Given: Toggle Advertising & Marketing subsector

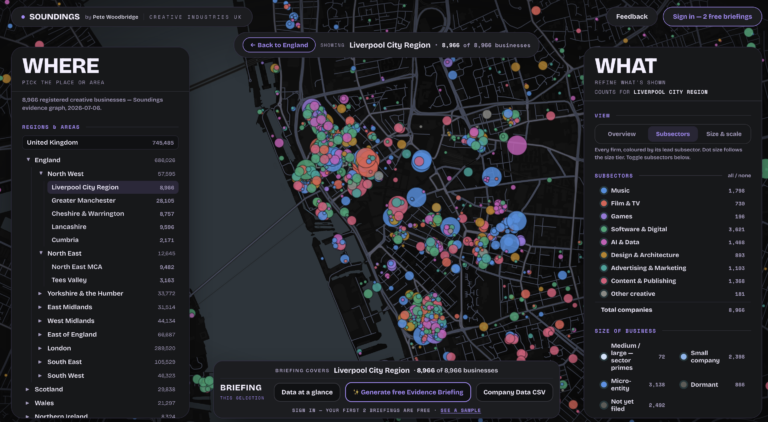Looking at the screenshot, I should [x=672, y=268].
